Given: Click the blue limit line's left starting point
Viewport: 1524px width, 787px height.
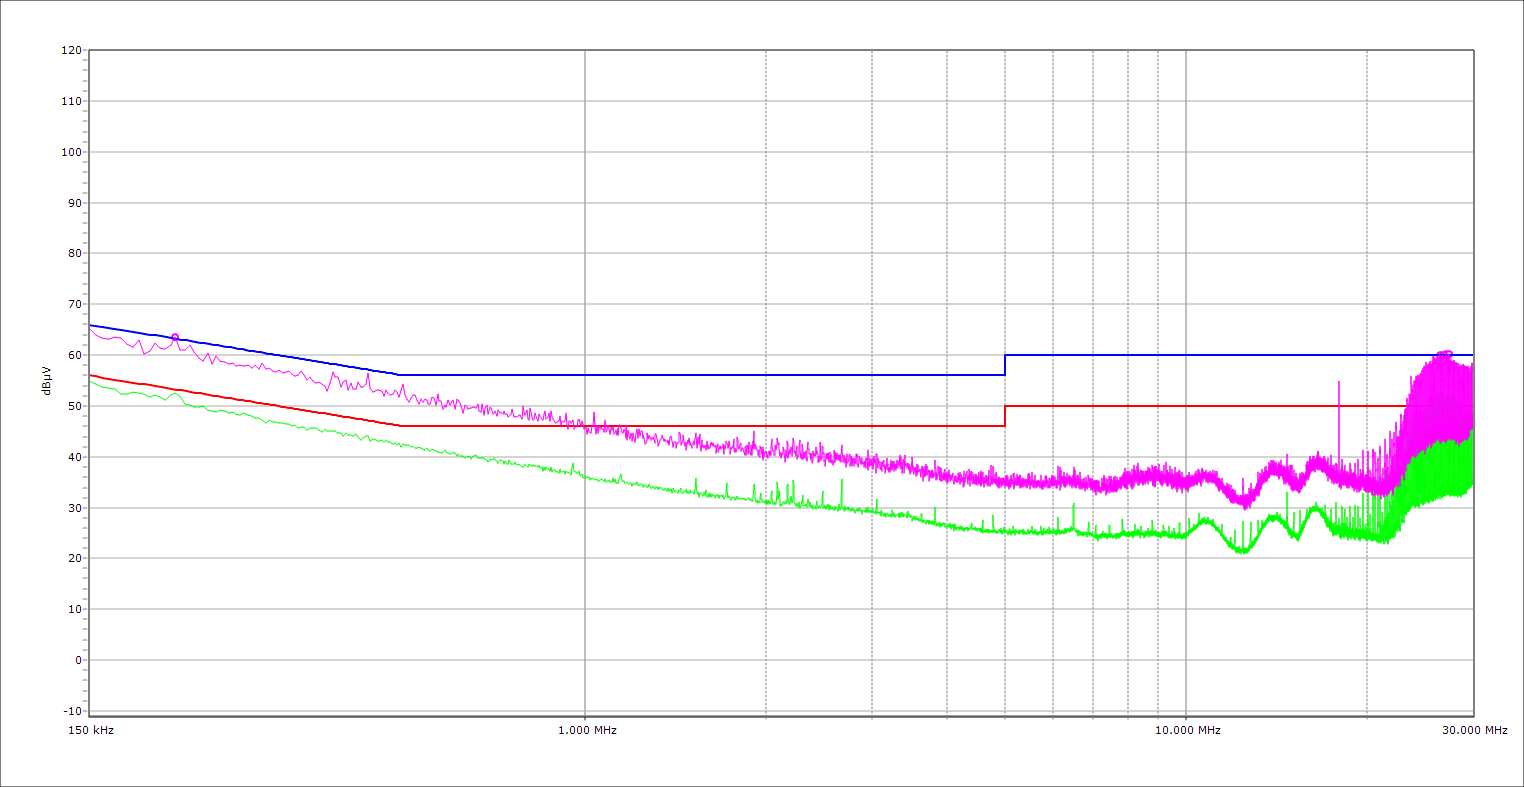Looking at the screenshot, I should [x=90, y=325].
